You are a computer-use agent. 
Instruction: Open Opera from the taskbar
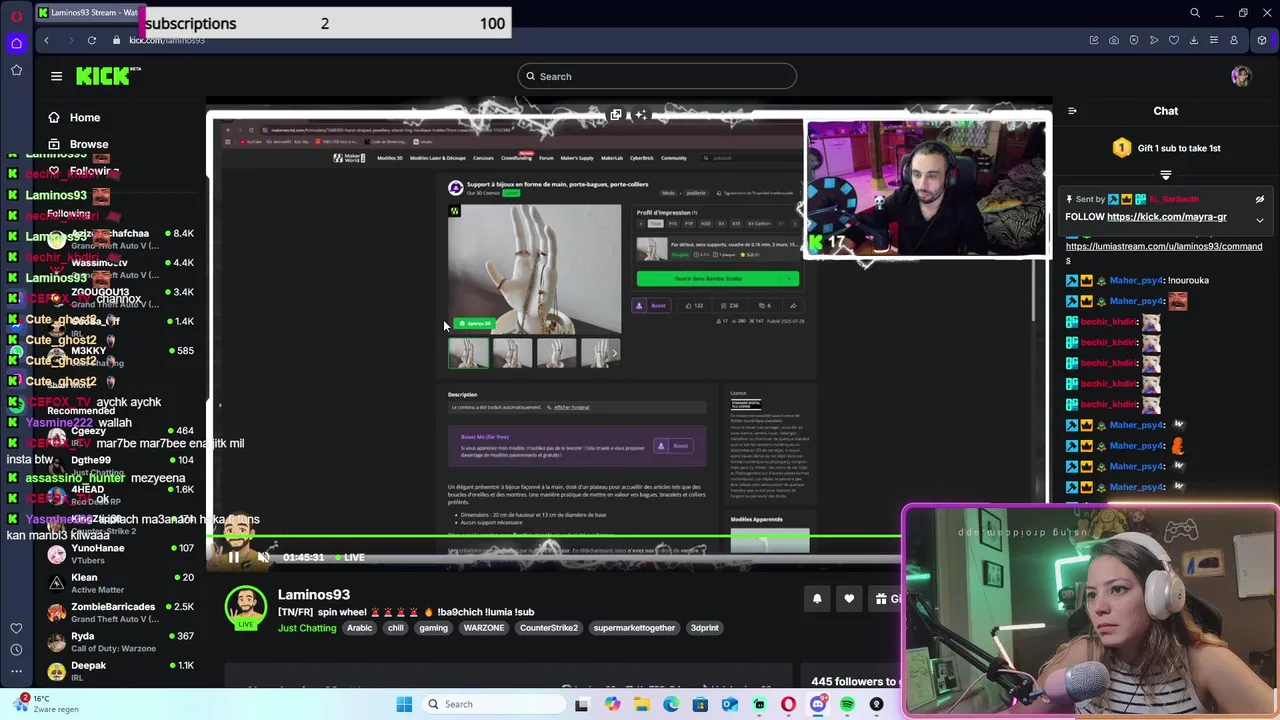789,704
